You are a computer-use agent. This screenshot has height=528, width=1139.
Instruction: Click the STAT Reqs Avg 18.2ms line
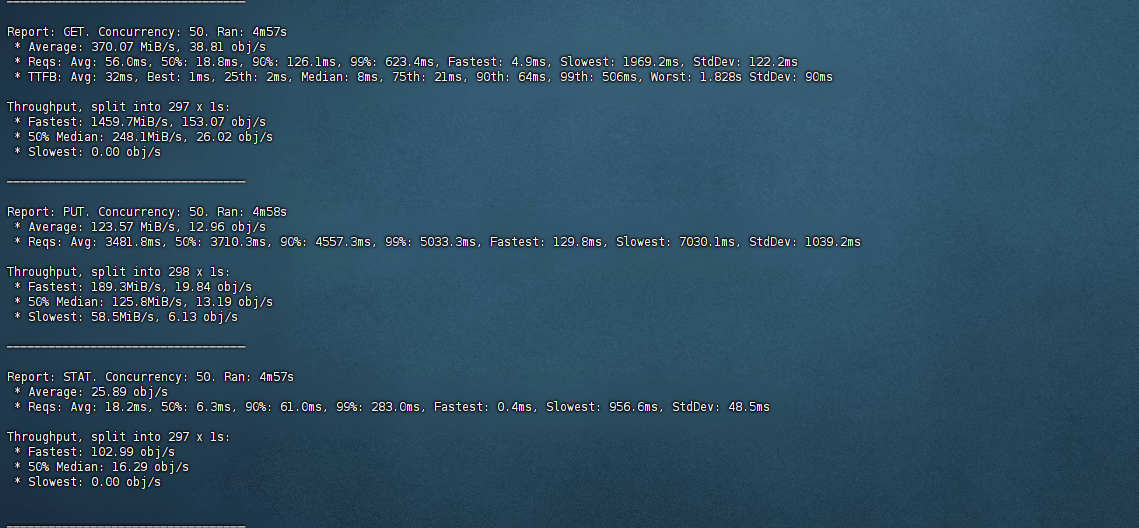392,407
